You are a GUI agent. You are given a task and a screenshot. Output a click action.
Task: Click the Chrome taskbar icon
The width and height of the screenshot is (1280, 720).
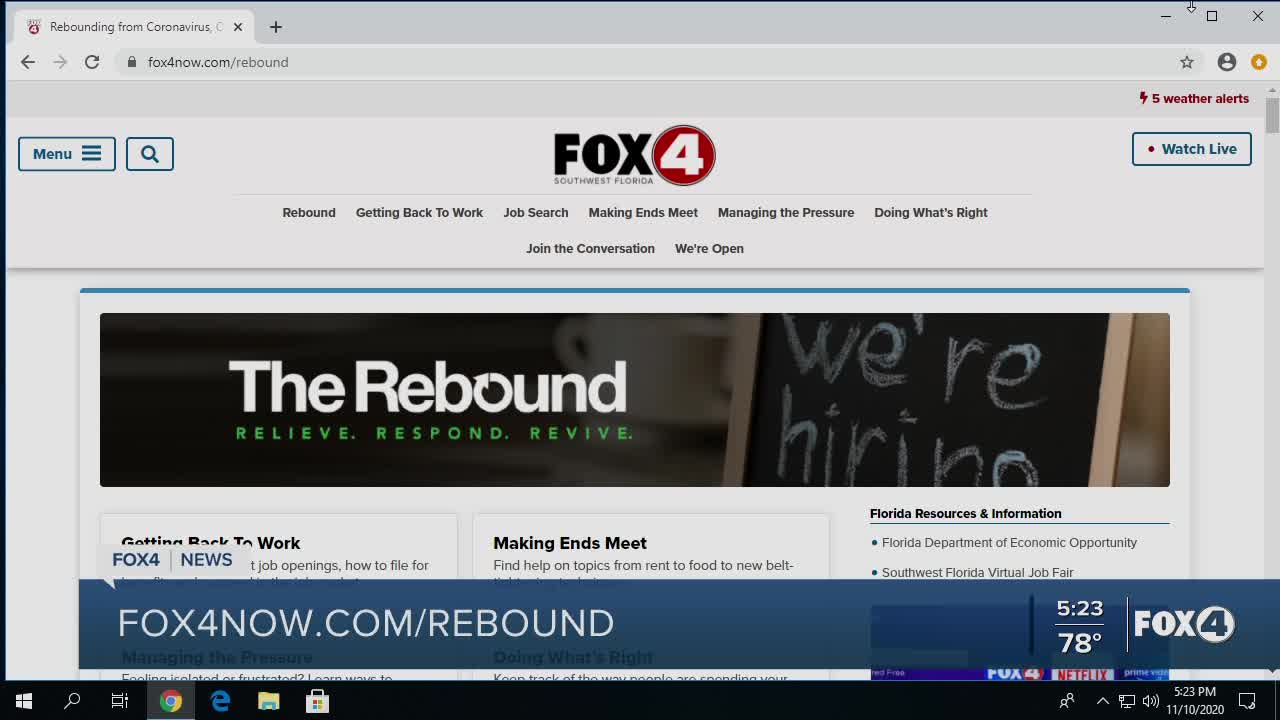coord(171,701)
